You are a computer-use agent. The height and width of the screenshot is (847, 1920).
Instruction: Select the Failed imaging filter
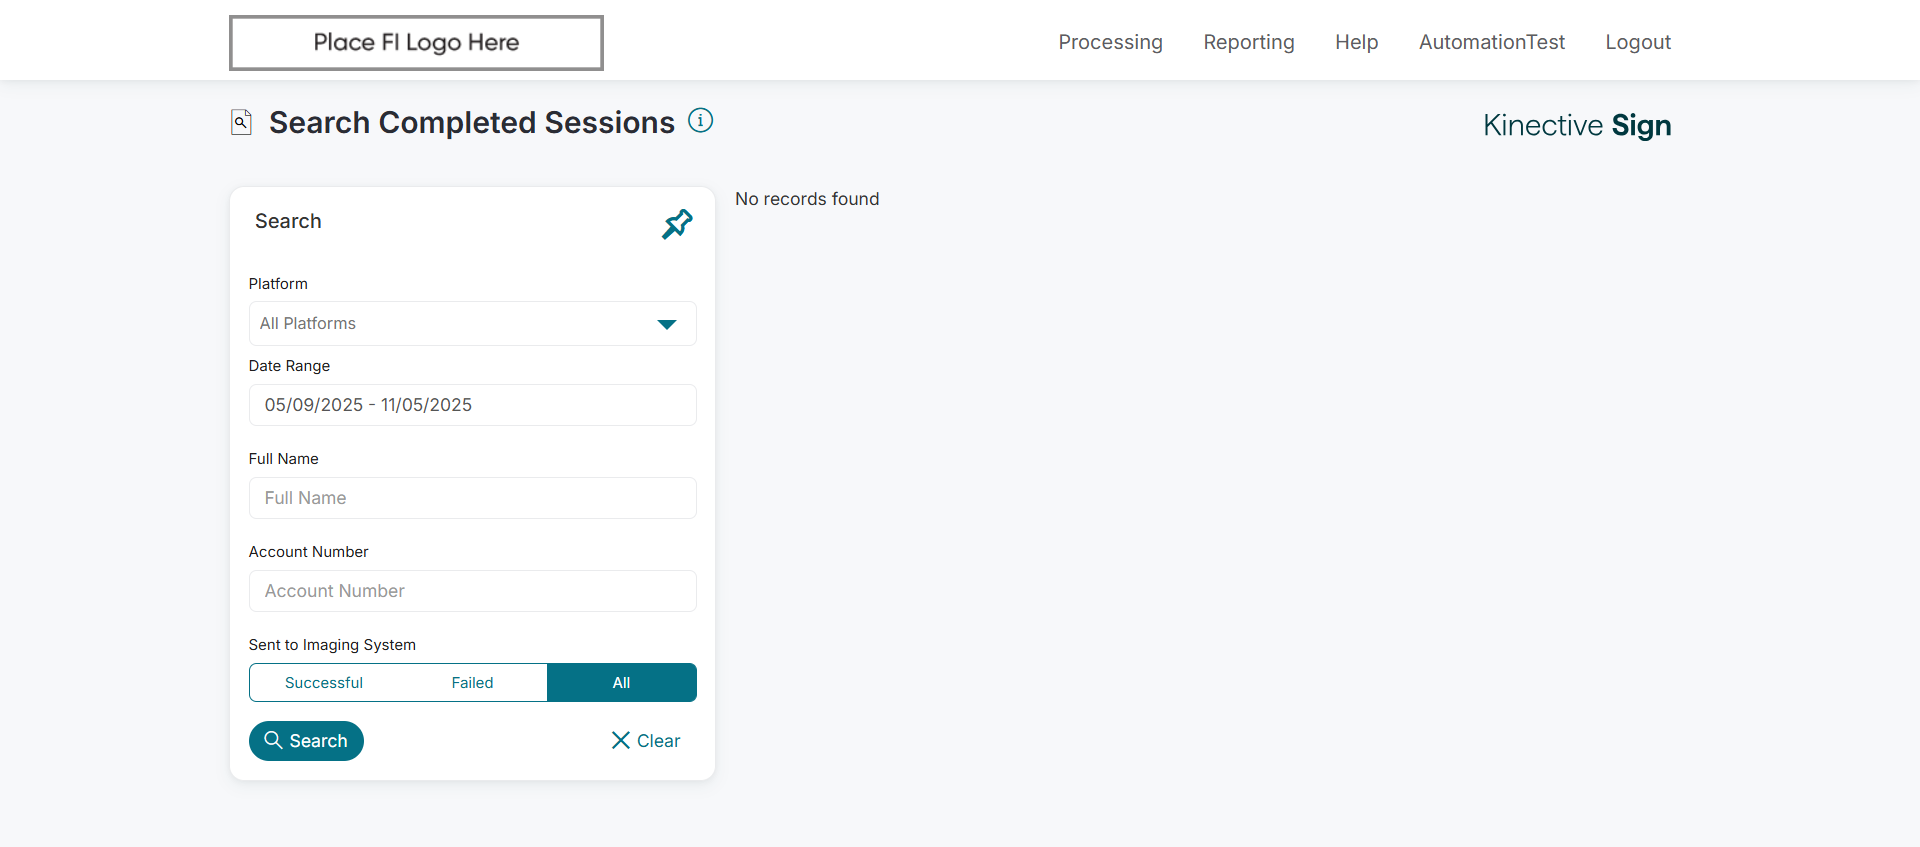click(472, 683)
